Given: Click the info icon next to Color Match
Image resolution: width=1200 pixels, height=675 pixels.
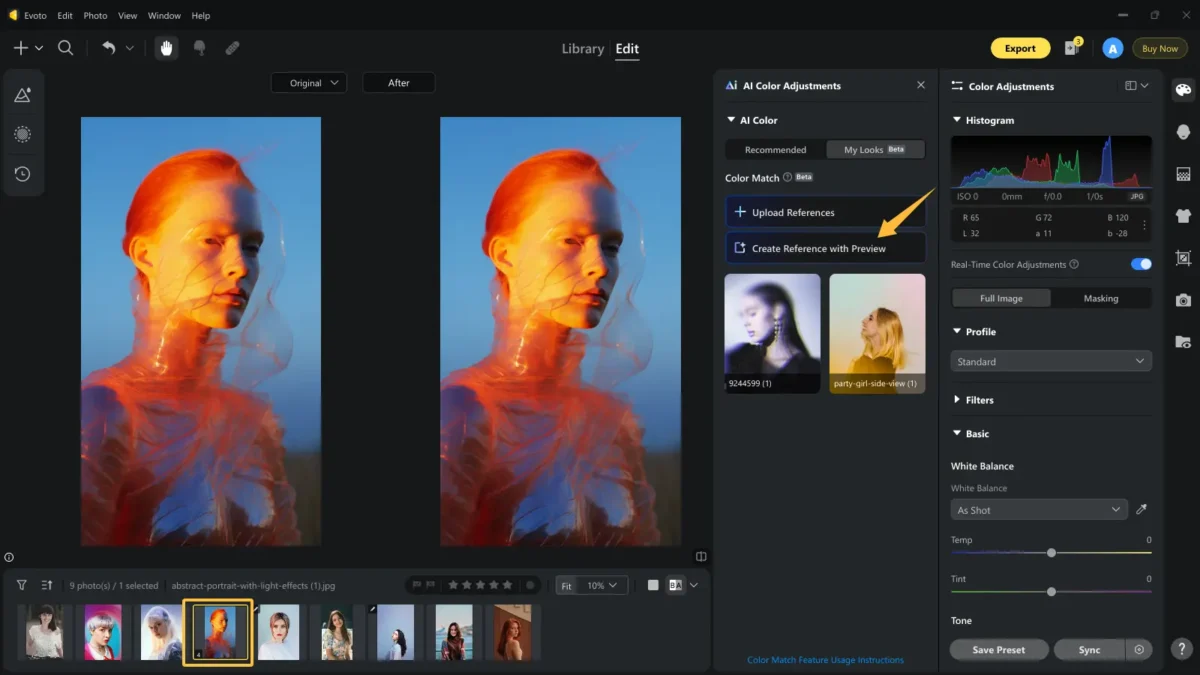Looking at the screenshot, I should [x=787, y=178].
